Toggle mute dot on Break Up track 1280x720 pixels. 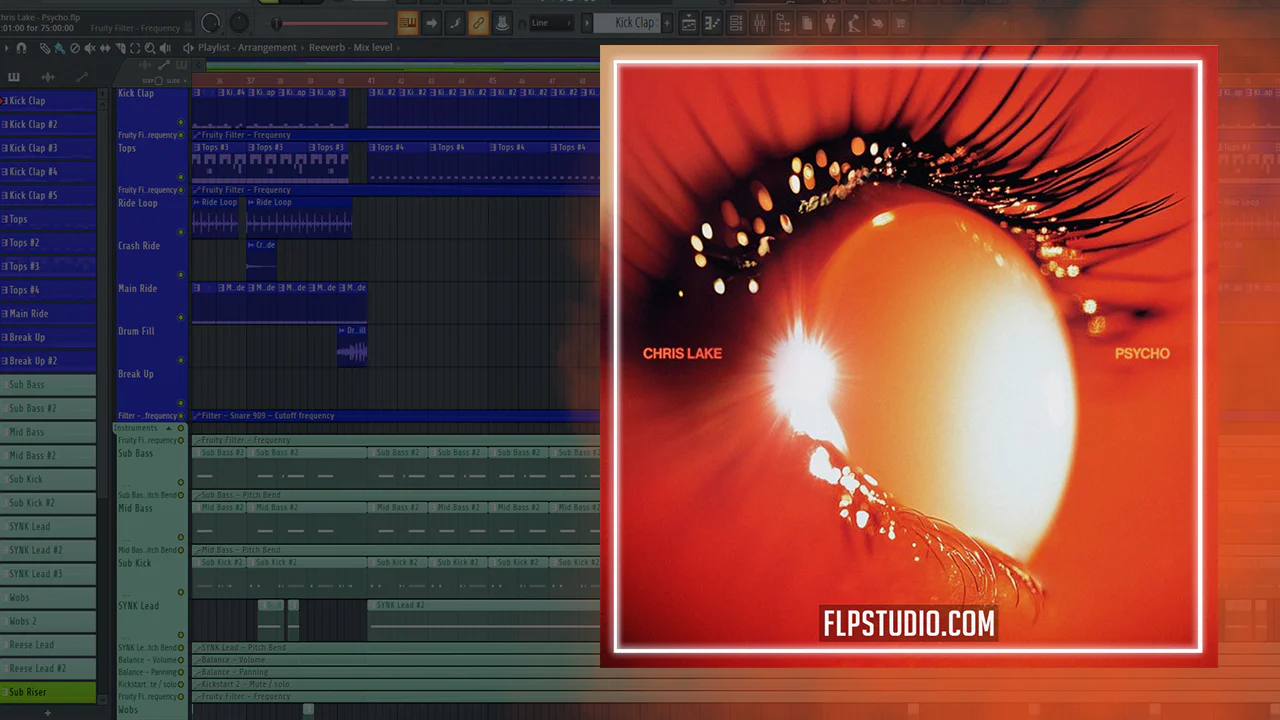pos(181,403)
